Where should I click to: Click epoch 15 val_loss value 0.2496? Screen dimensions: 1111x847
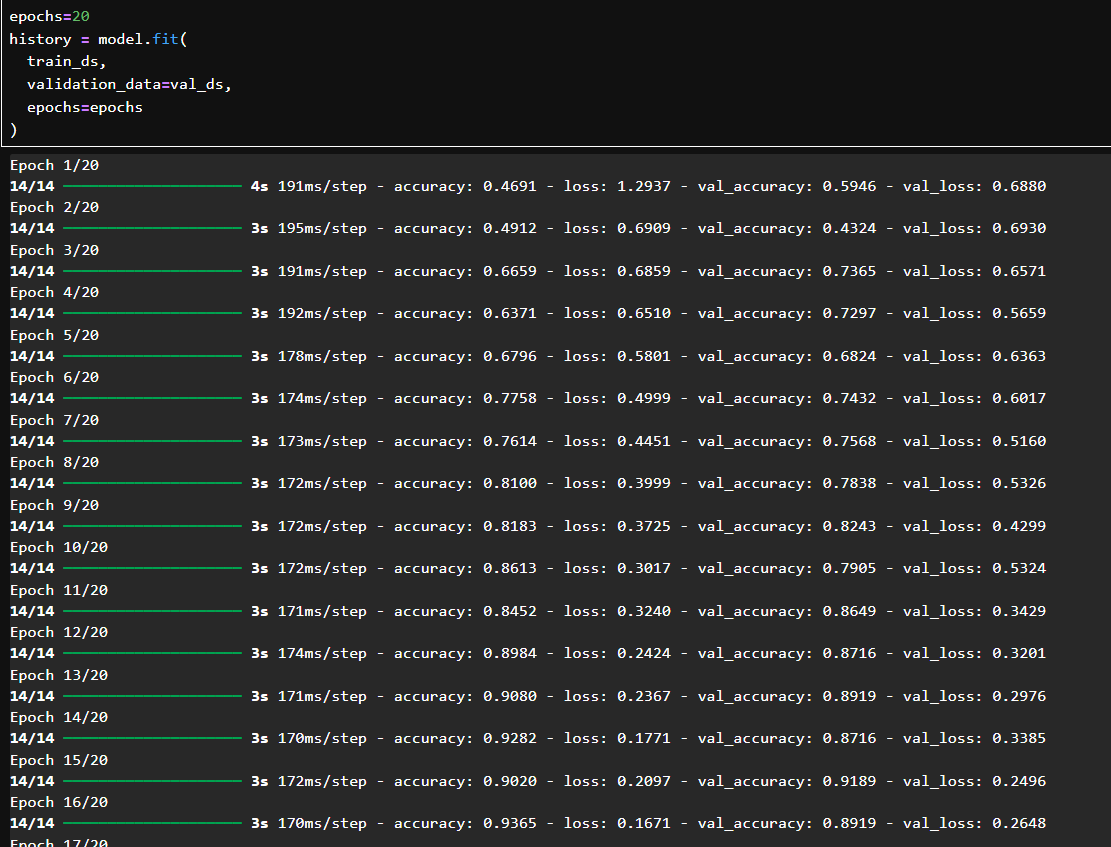(1019, 782)
